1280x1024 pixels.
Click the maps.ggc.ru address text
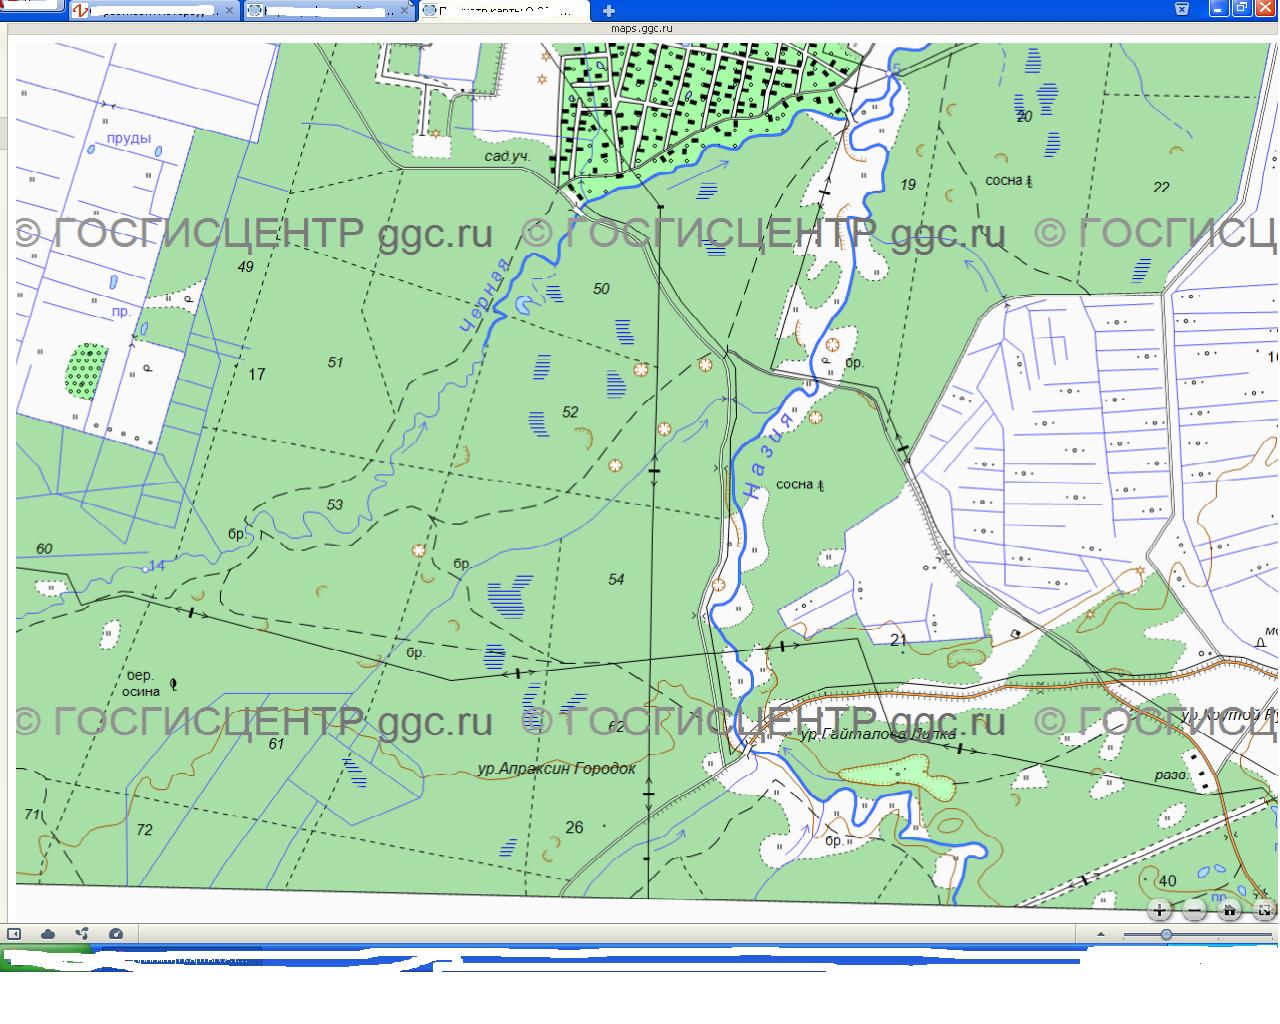tap(641, 29)
